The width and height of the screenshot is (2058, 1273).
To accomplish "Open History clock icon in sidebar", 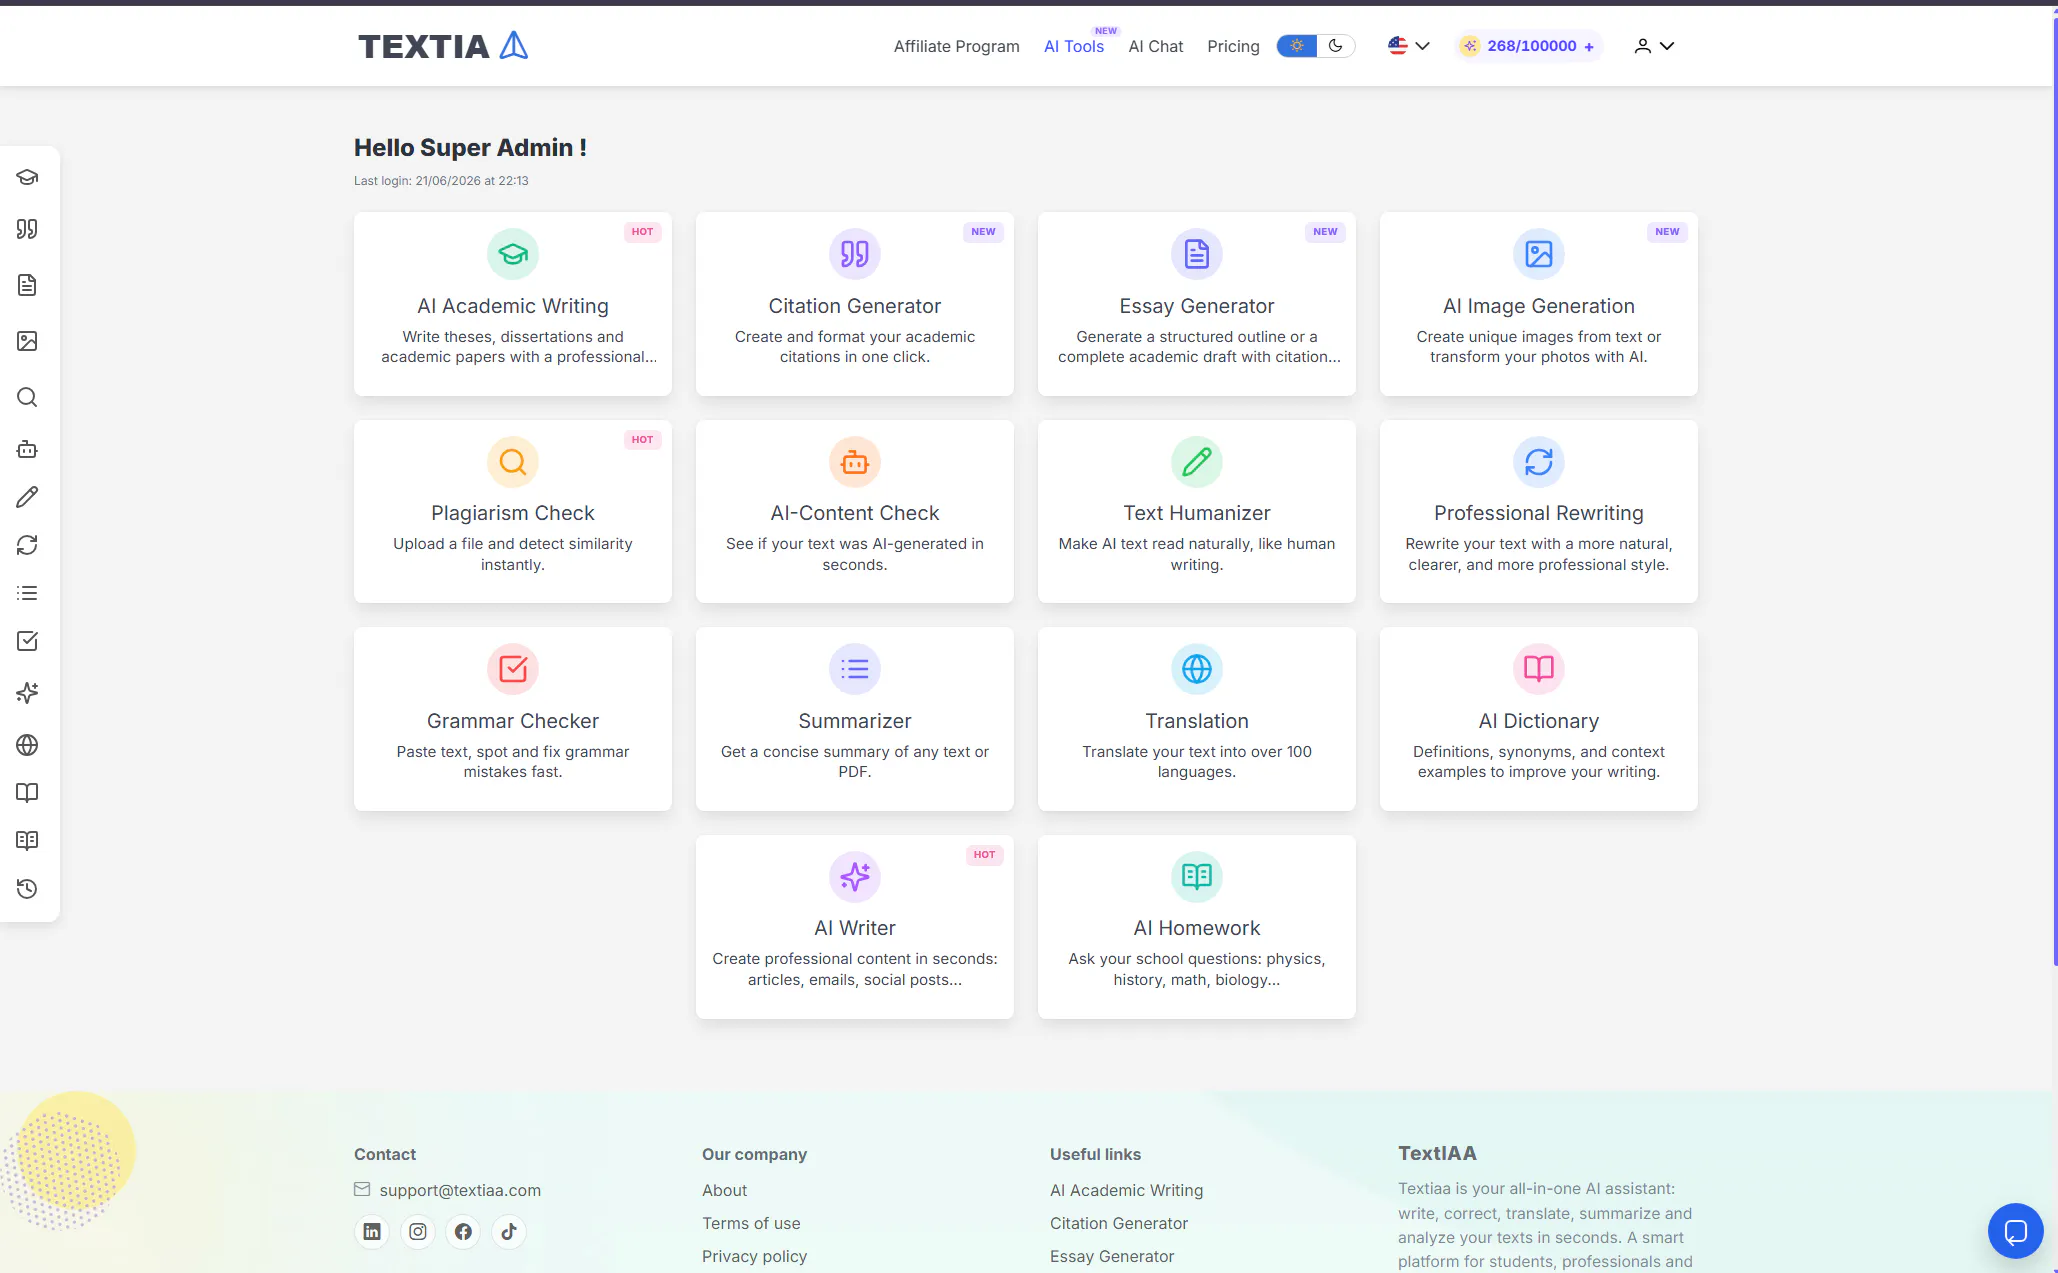I will pyautogui.click(x=27, y=889).
